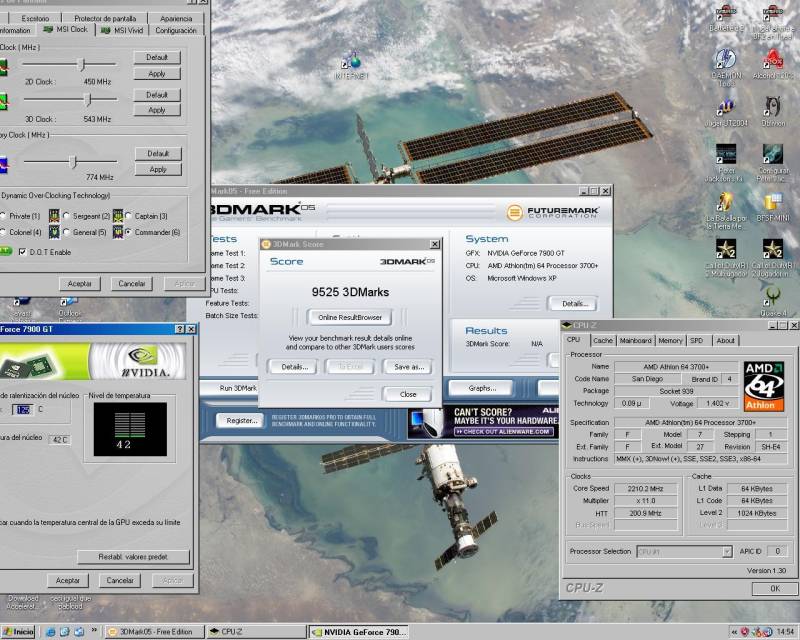Open the Configurar Peter Jackson shortcut
The width and height of the screenshot is (800, 640).
click(773, 162)
